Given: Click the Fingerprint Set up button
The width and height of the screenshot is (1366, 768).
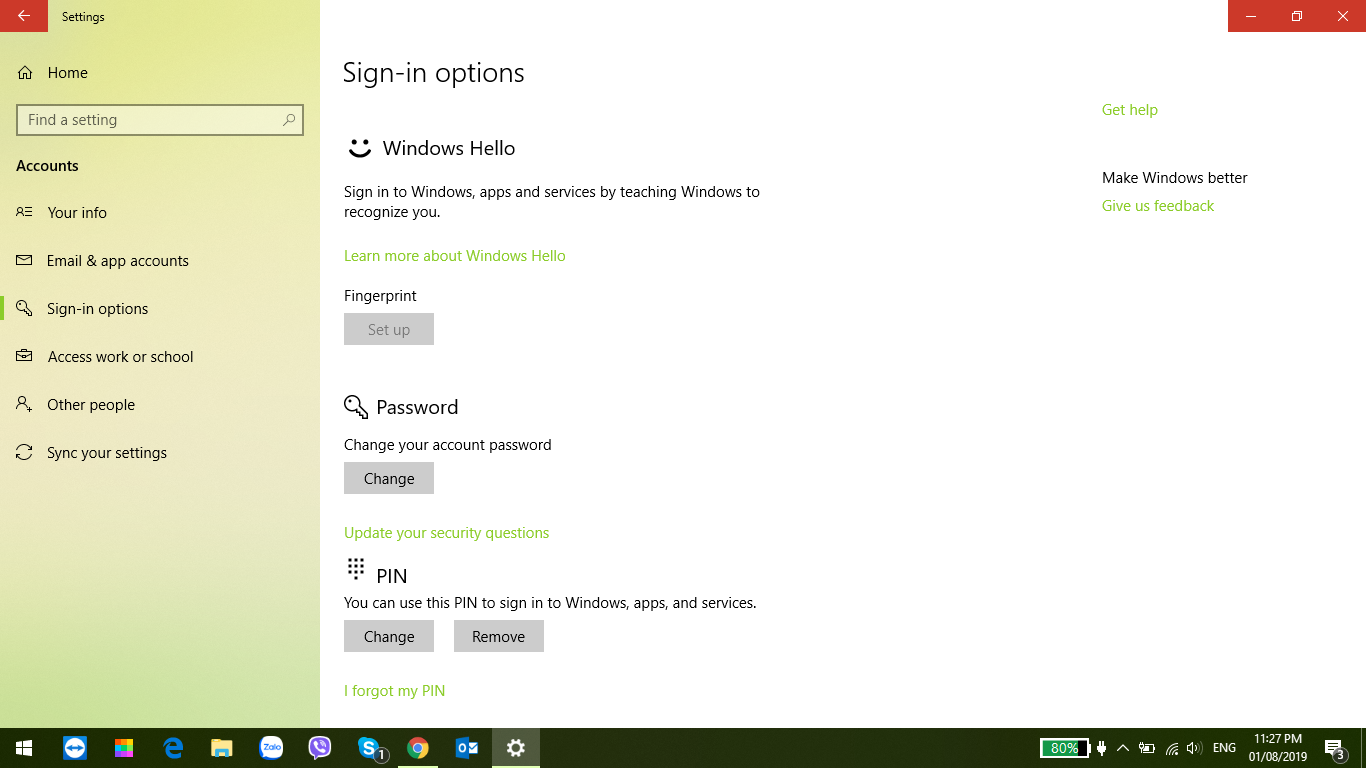Looking at the screenshot, I should coord(389,329).
